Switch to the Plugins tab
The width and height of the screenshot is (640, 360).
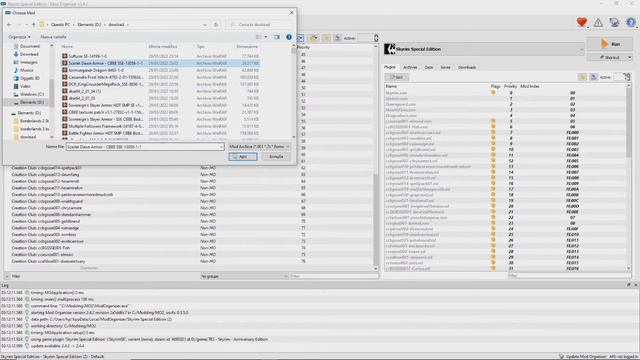pyautogui.click(x=390, y=67)
